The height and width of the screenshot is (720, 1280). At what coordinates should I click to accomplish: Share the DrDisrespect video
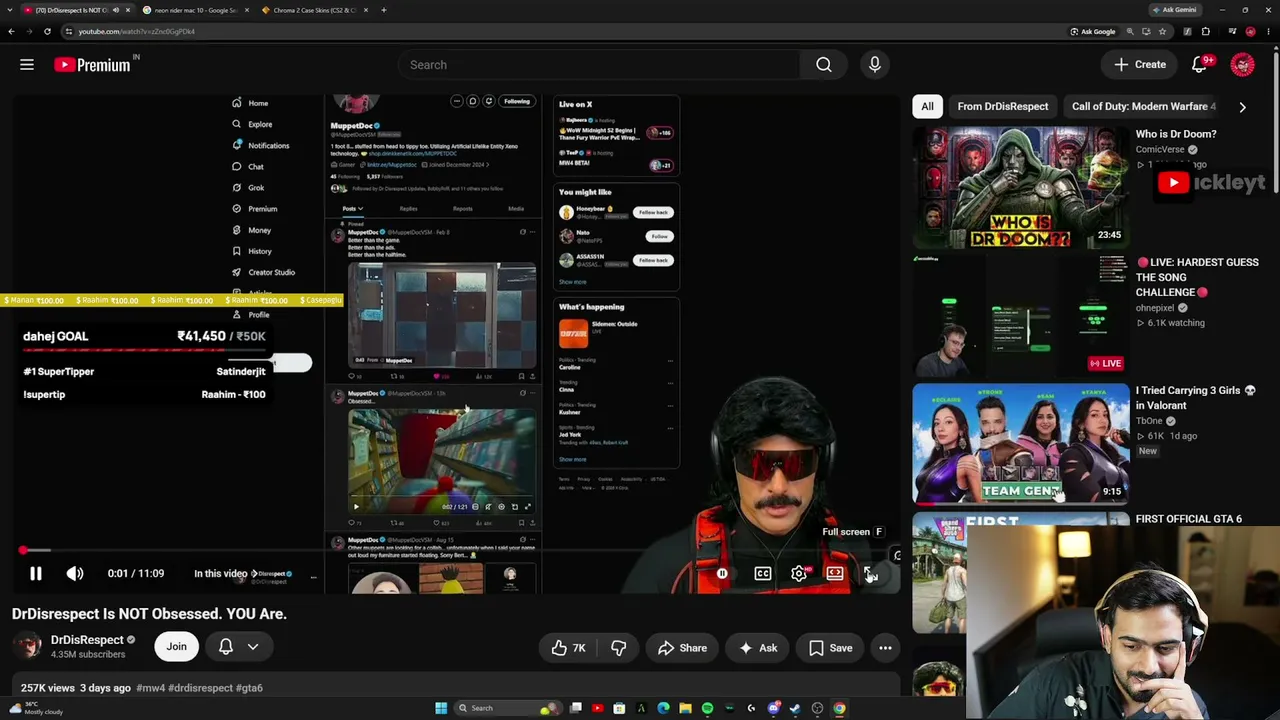(683, 648)
